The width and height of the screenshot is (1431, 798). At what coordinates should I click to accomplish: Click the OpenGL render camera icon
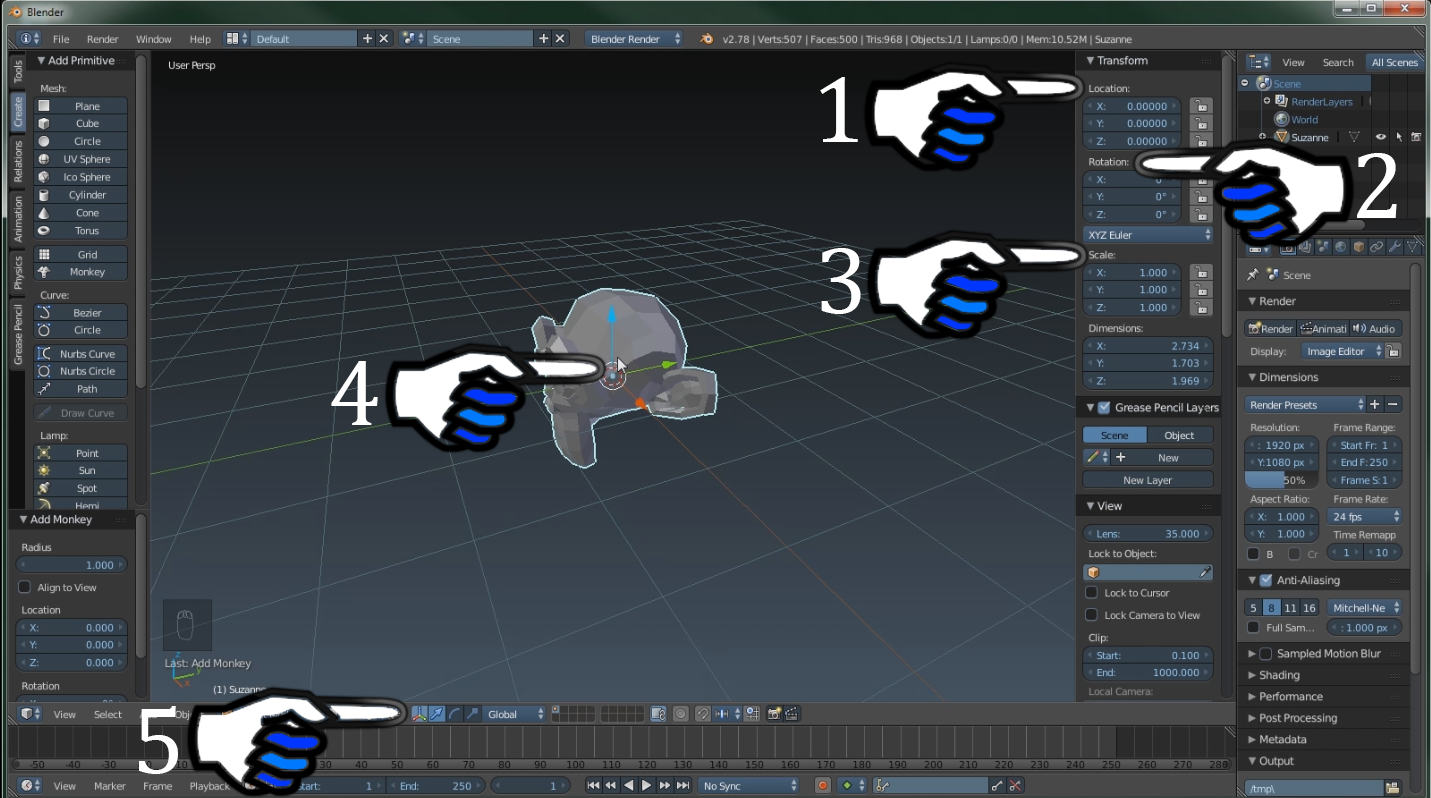773,714
